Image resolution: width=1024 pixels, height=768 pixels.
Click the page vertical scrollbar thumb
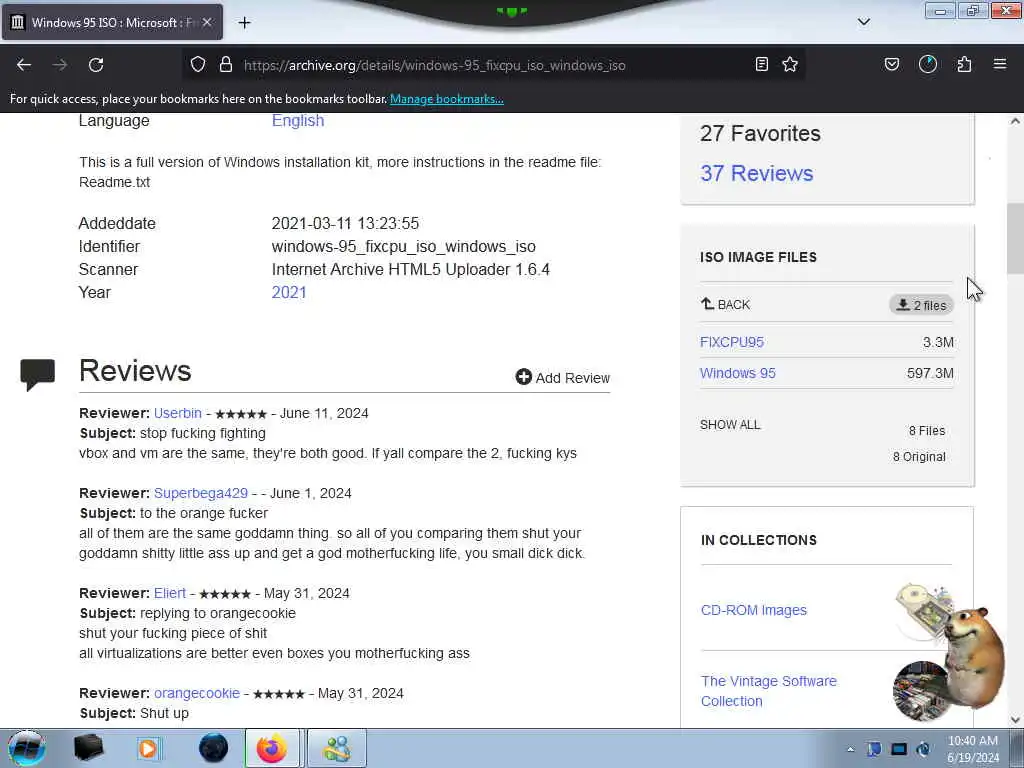coord(1015,238)
